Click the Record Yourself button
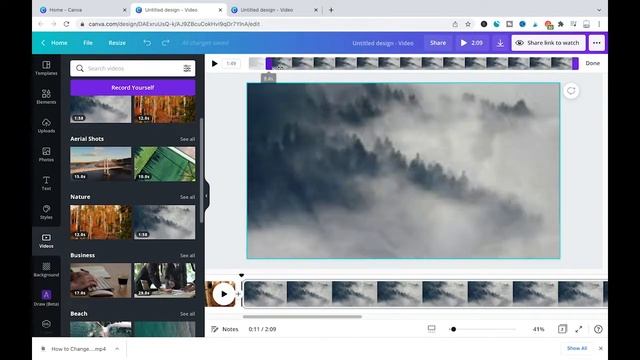The width and height of the screenshot is (640, 360). [133, 88]
